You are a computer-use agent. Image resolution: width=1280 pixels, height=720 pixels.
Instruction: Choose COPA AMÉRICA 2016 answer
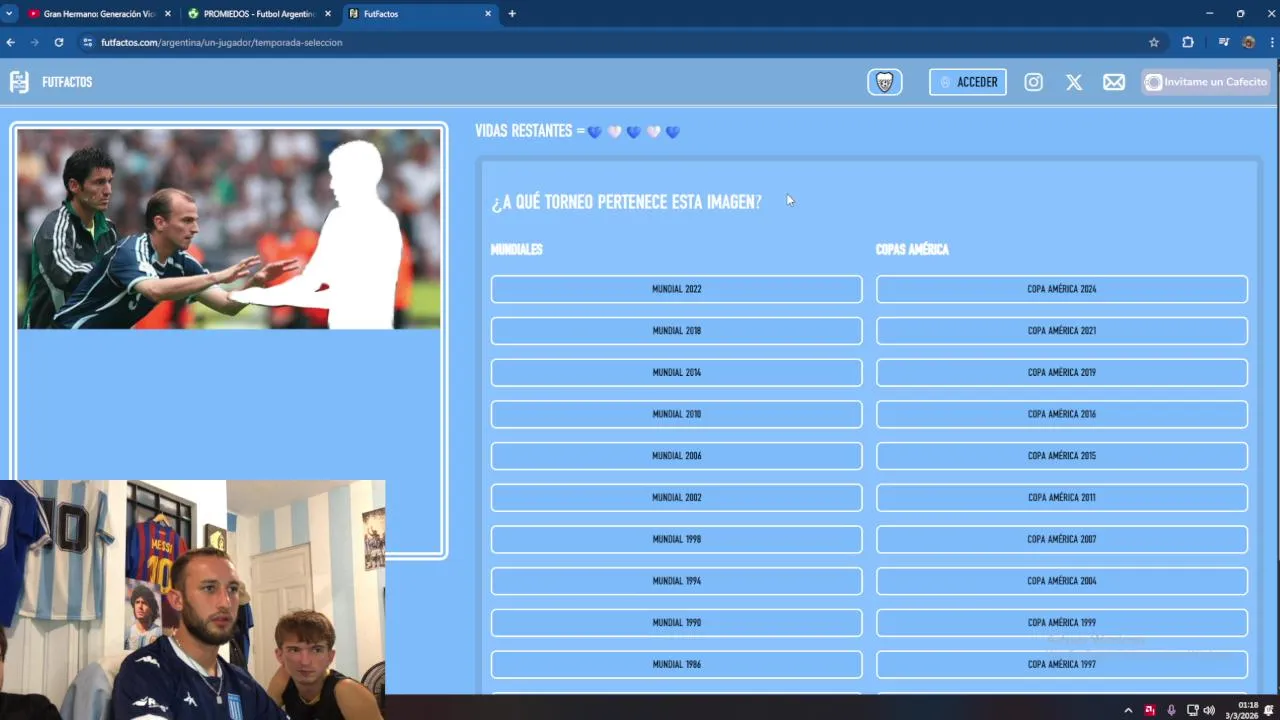pos(1062,414)
